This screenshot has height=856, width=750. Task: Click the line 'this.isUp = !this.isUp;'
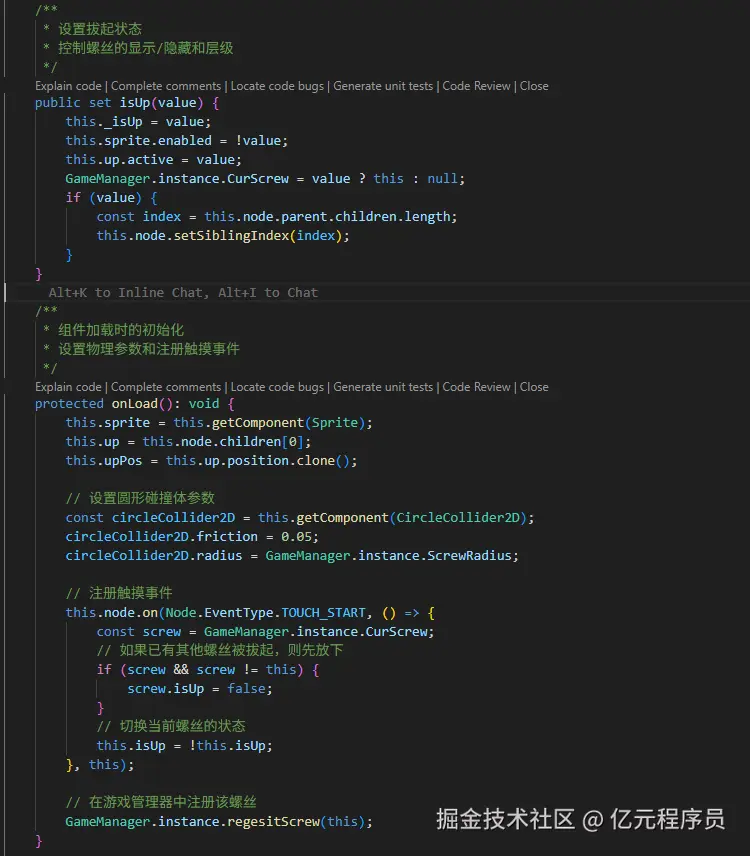point(184,746)
